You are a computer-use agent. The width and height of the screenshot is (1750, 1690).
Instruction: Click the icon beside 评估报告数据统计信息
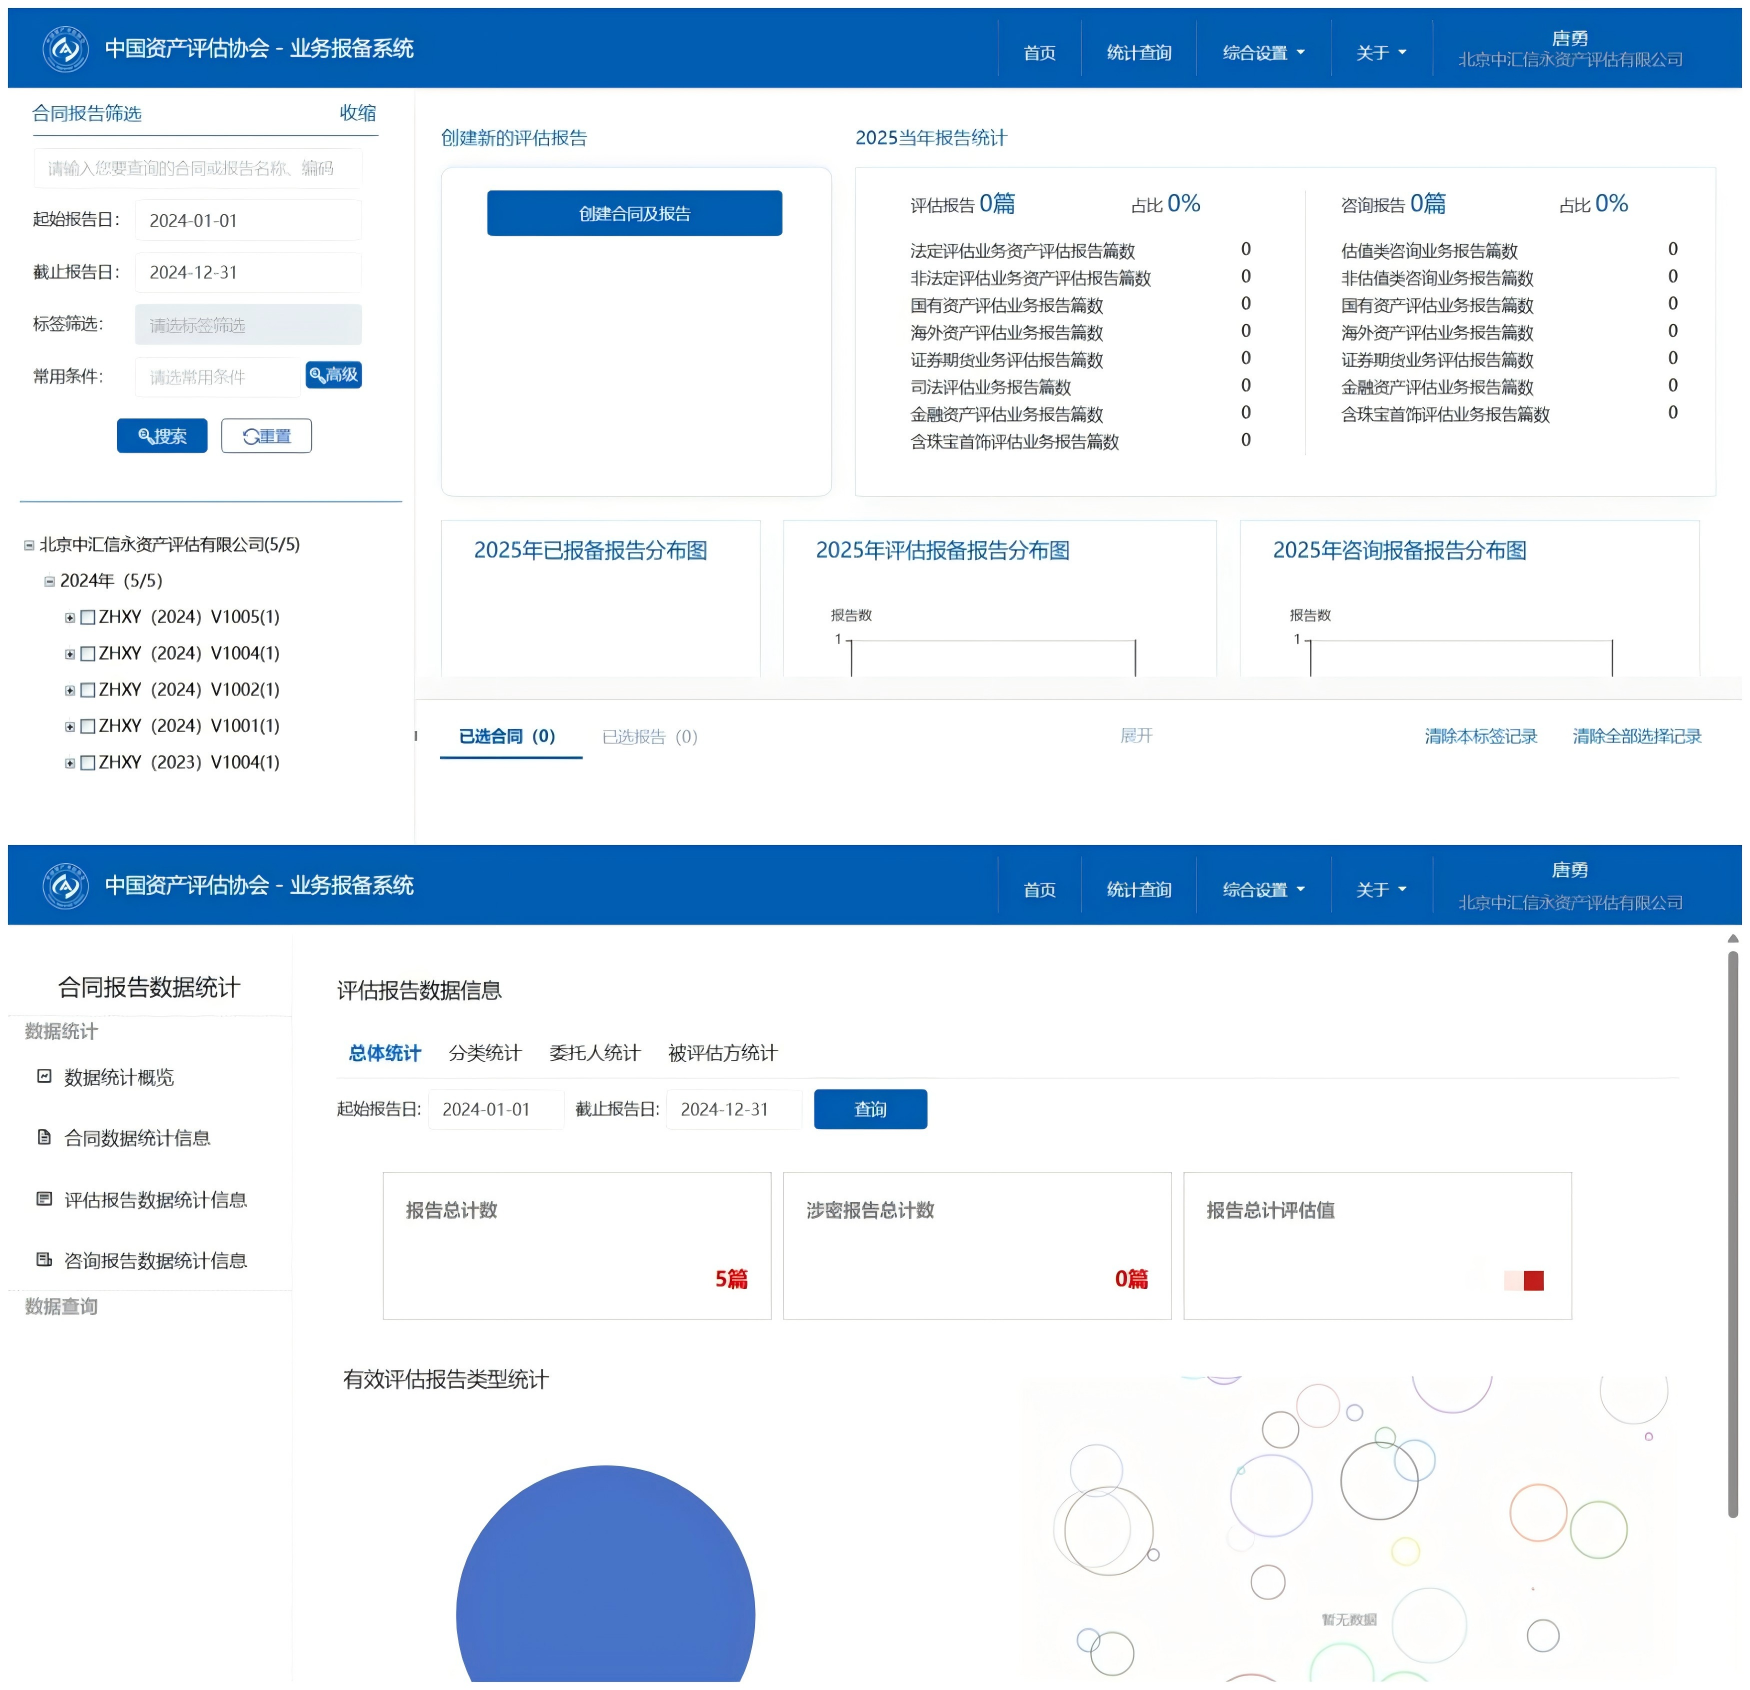coord(44,1198)
